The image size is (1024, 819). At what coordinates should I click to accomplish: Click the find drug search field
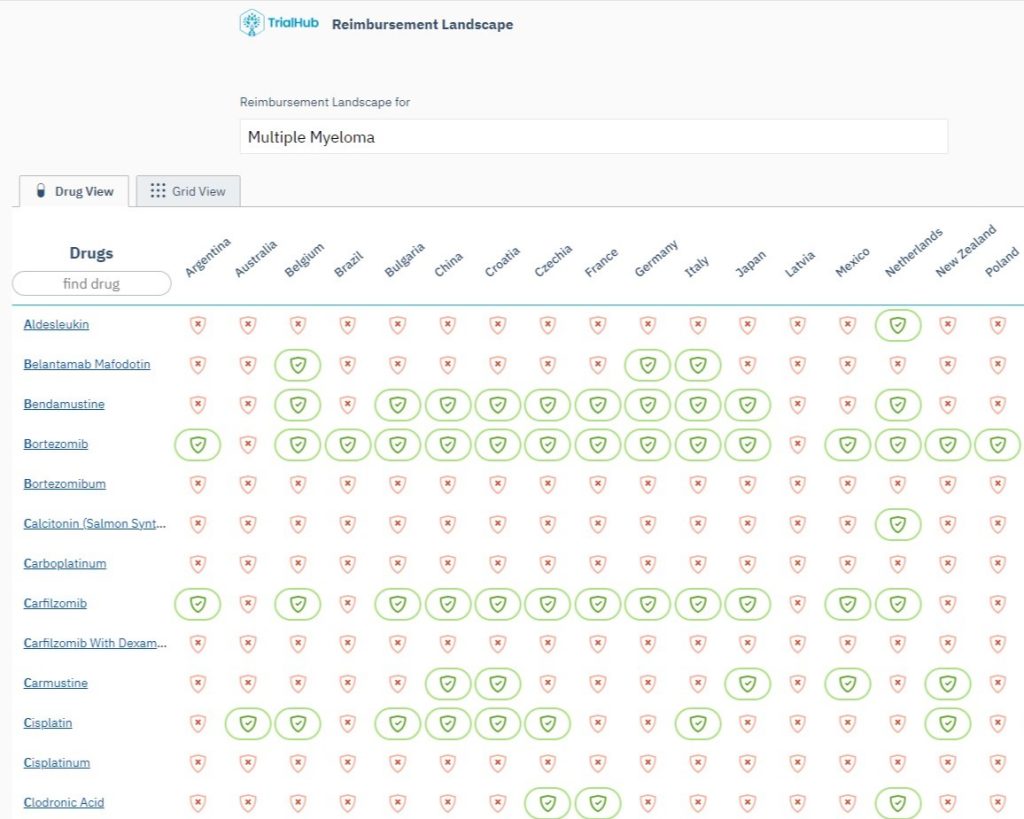click(91, 284)
